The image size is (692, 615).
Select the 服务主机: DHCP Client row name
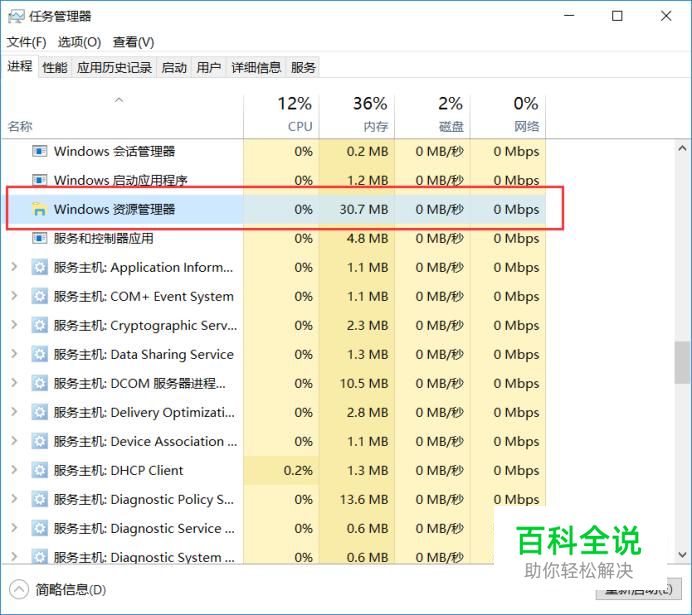click(118, 470)
